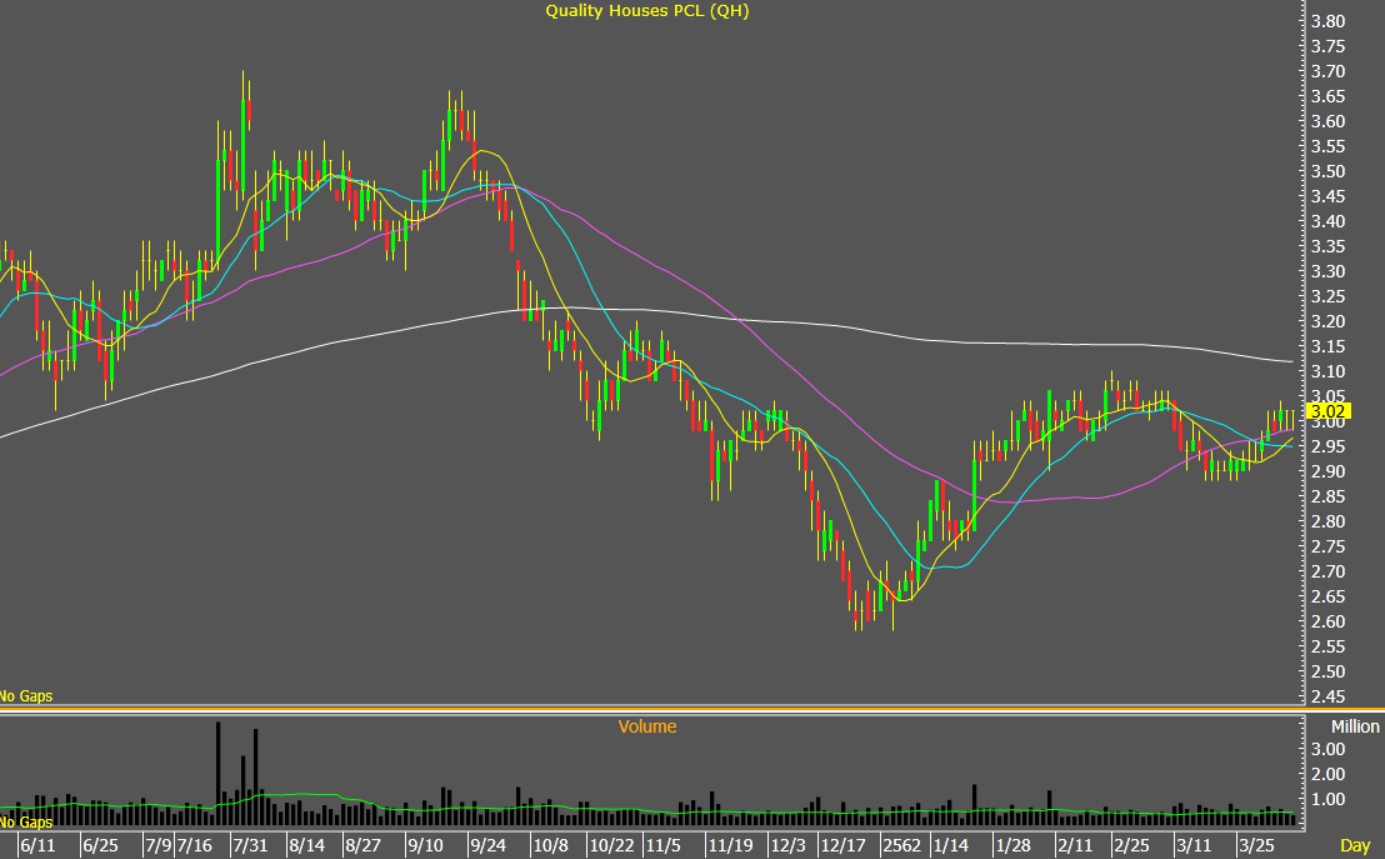The height and width of the screenshot is (859, 1385).
Task: Click the Volume panel label
Action: [647, 727]
